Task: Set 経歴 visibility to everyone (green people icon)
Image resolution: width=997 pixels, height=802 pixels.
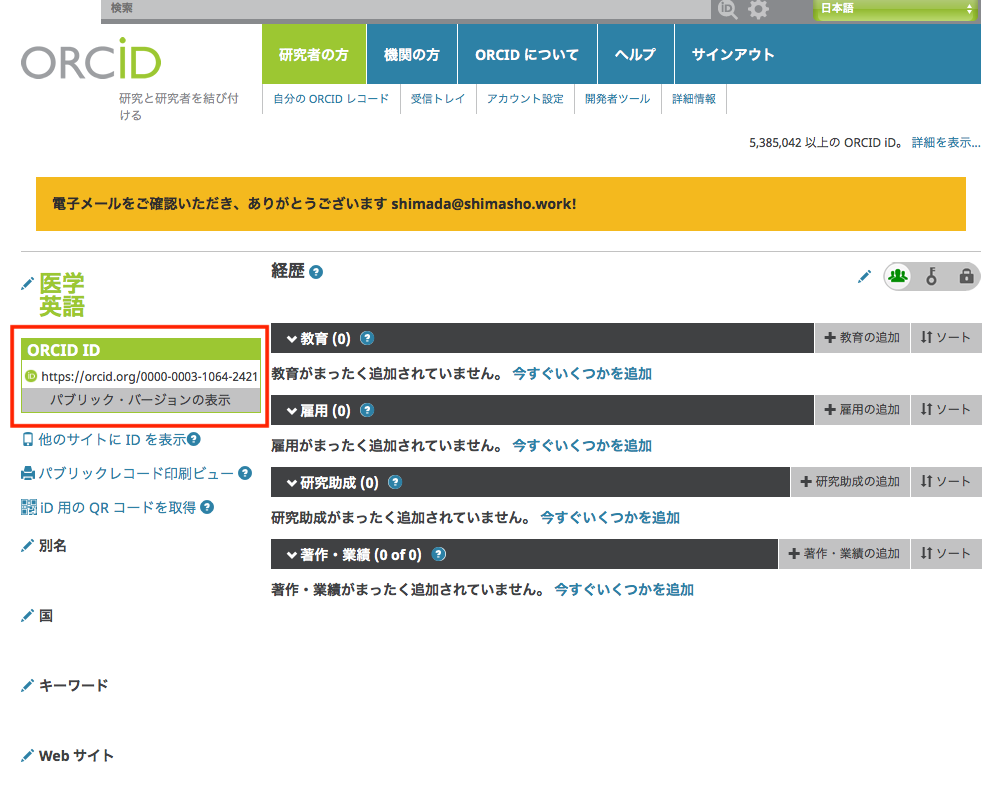Action: 898,277
